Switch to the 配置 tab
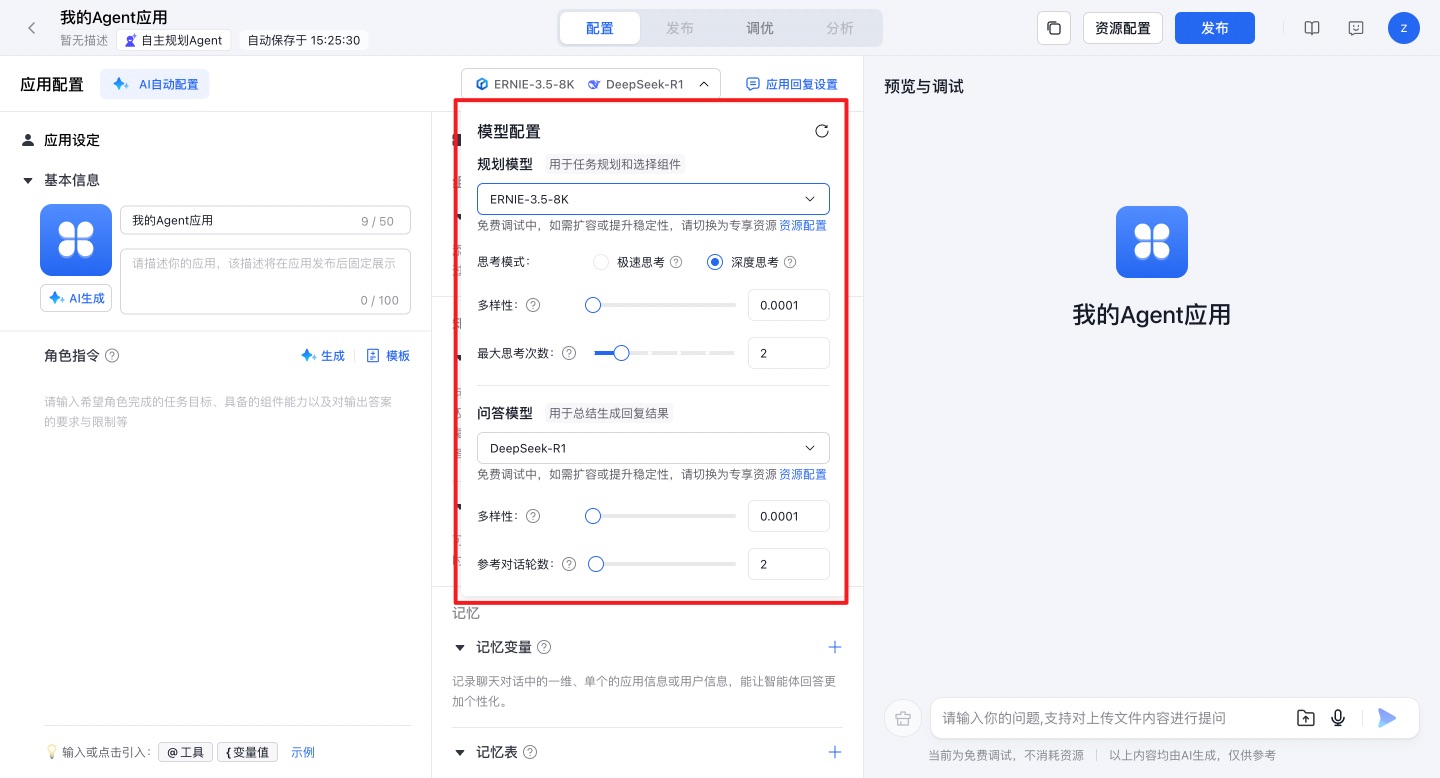 tap(600, 28)
